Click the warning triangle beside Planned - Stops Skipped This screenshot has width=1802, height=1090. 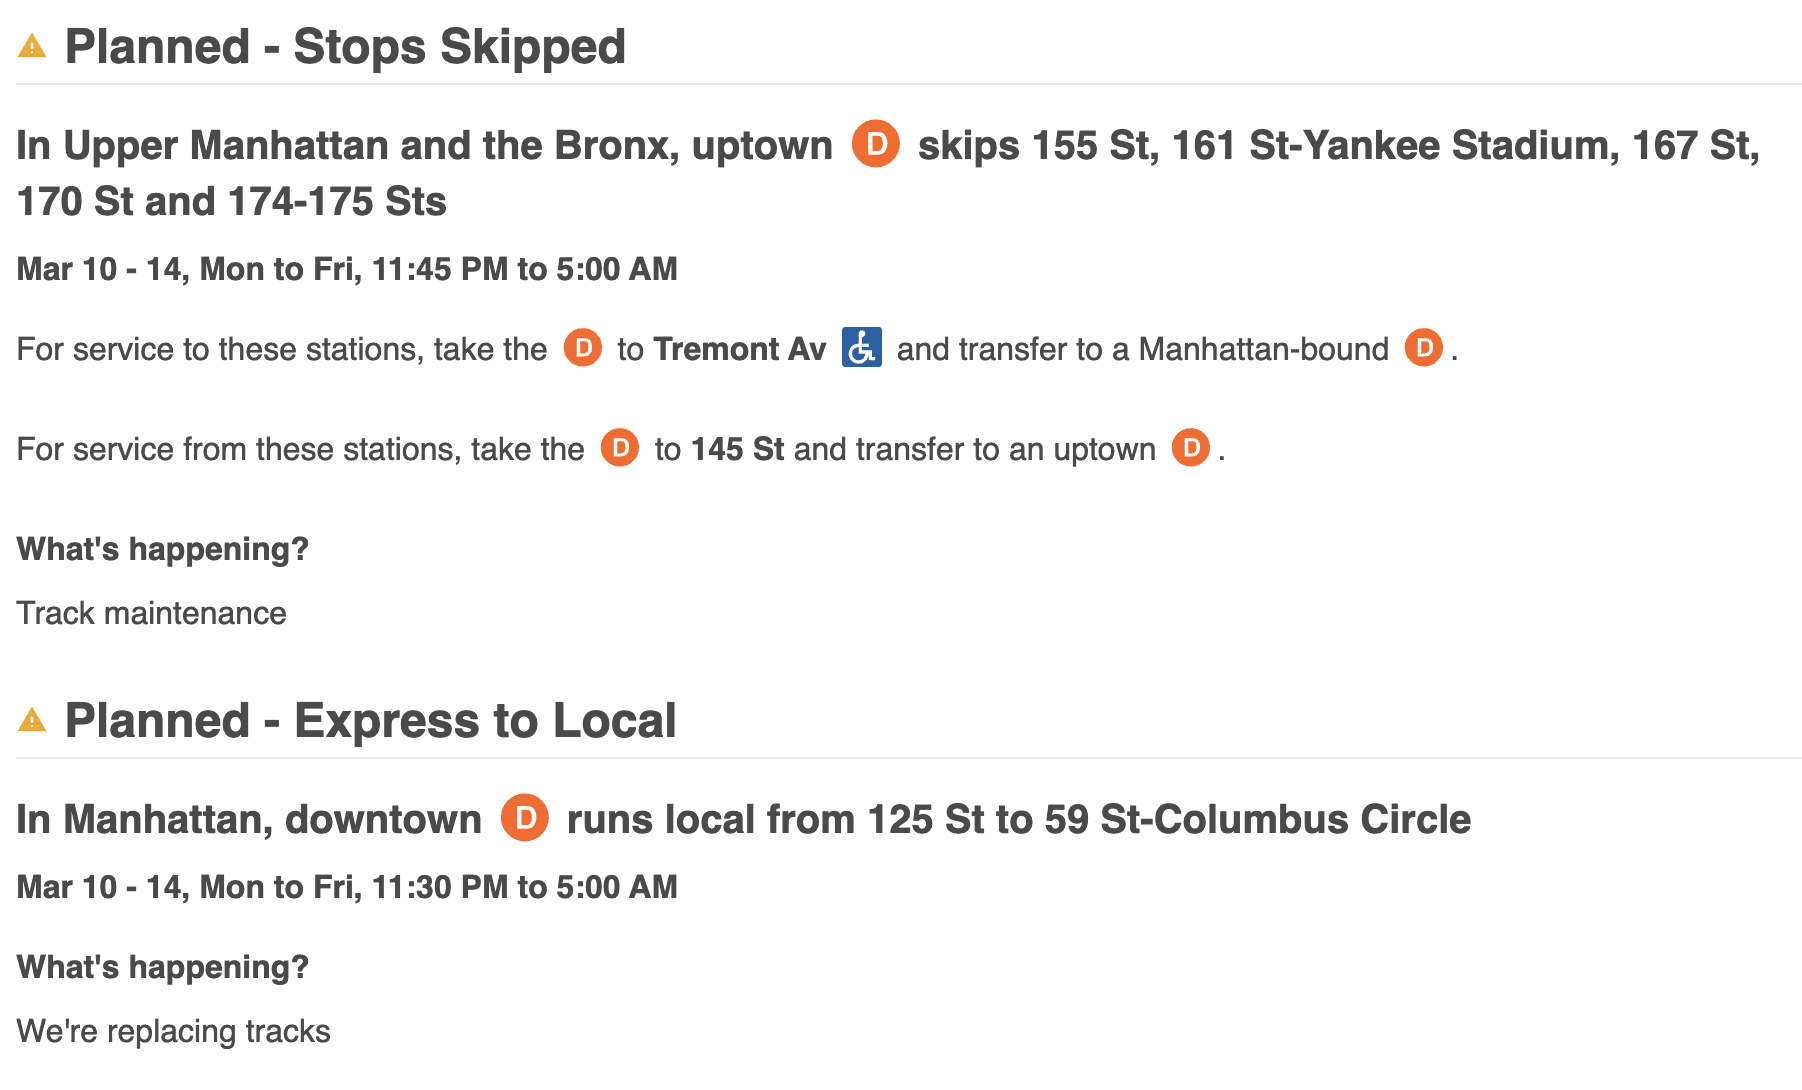click(x=32, y=46)
